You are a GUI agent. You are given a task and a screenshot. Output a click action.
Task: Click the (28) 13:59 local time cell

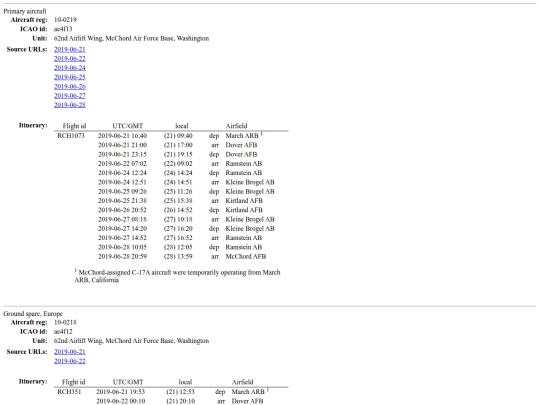tap(178, 257)
